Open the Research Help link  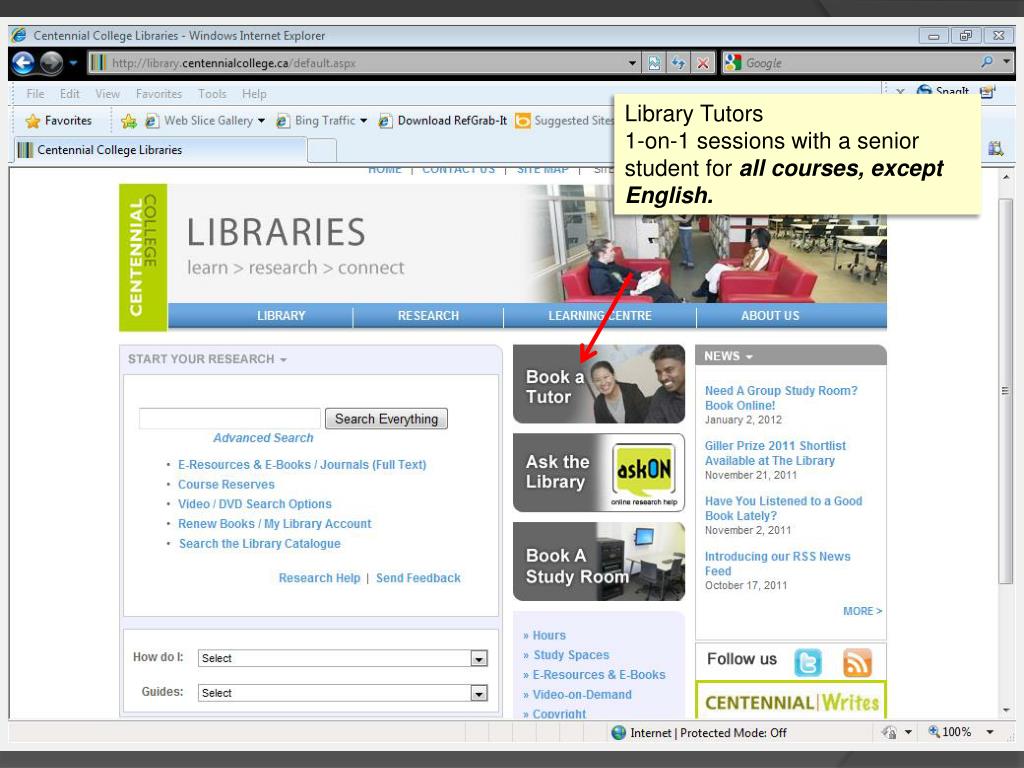pyautogui.click(x=319, y=578)
